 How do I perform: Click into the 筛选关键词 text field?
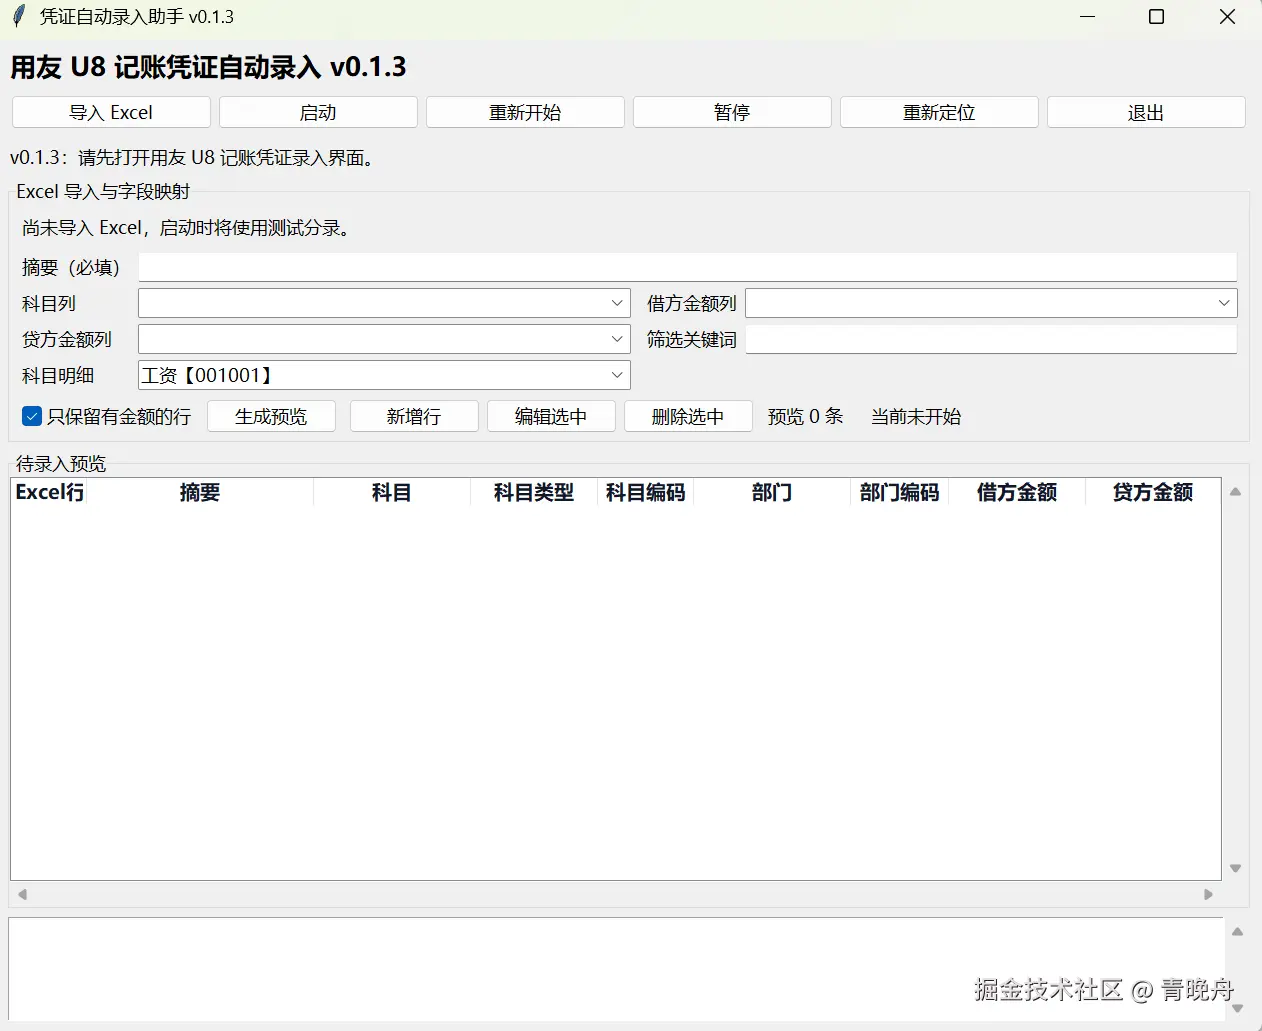(x=991, y=339)
